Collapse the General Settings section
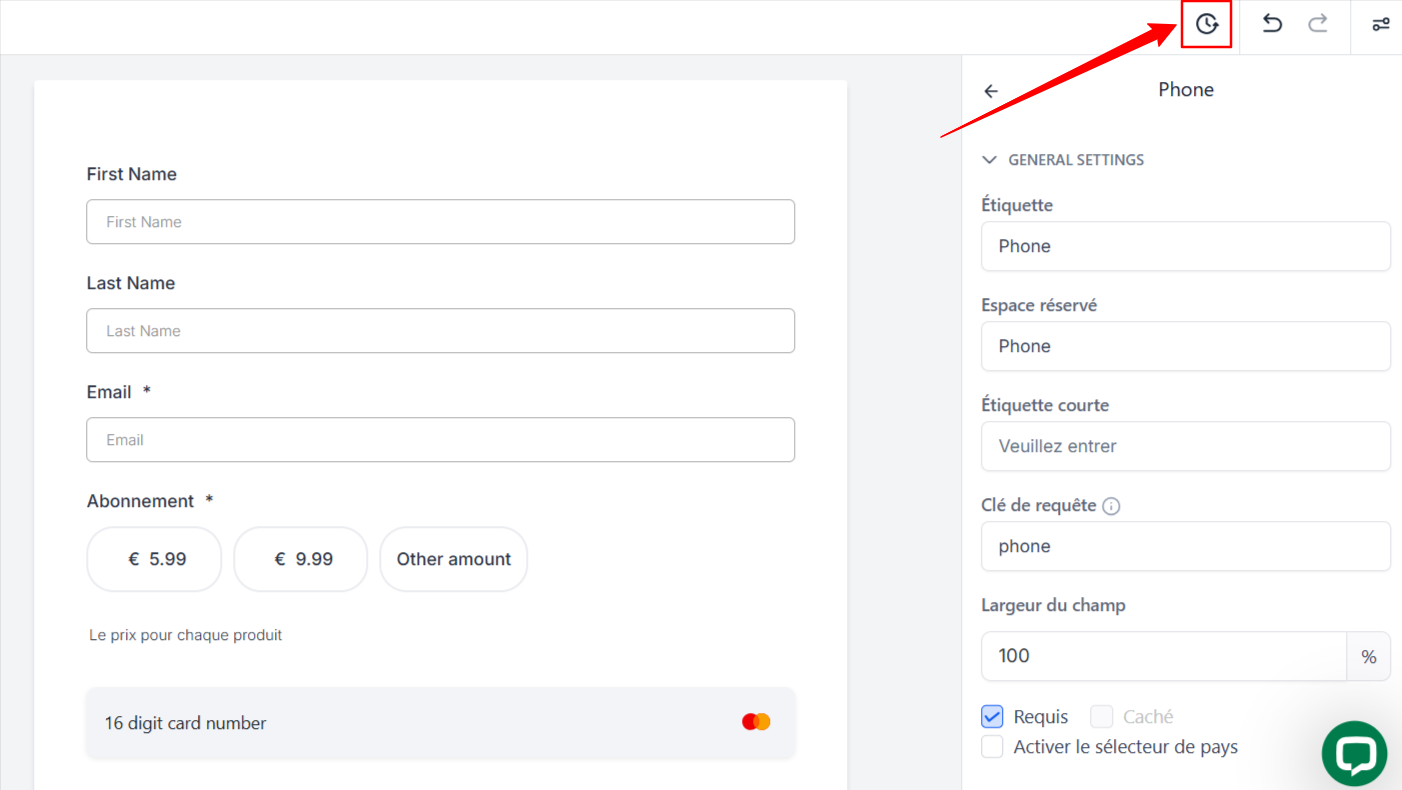The height and width of the screenshot is (790, 1402). point(1063,160)
